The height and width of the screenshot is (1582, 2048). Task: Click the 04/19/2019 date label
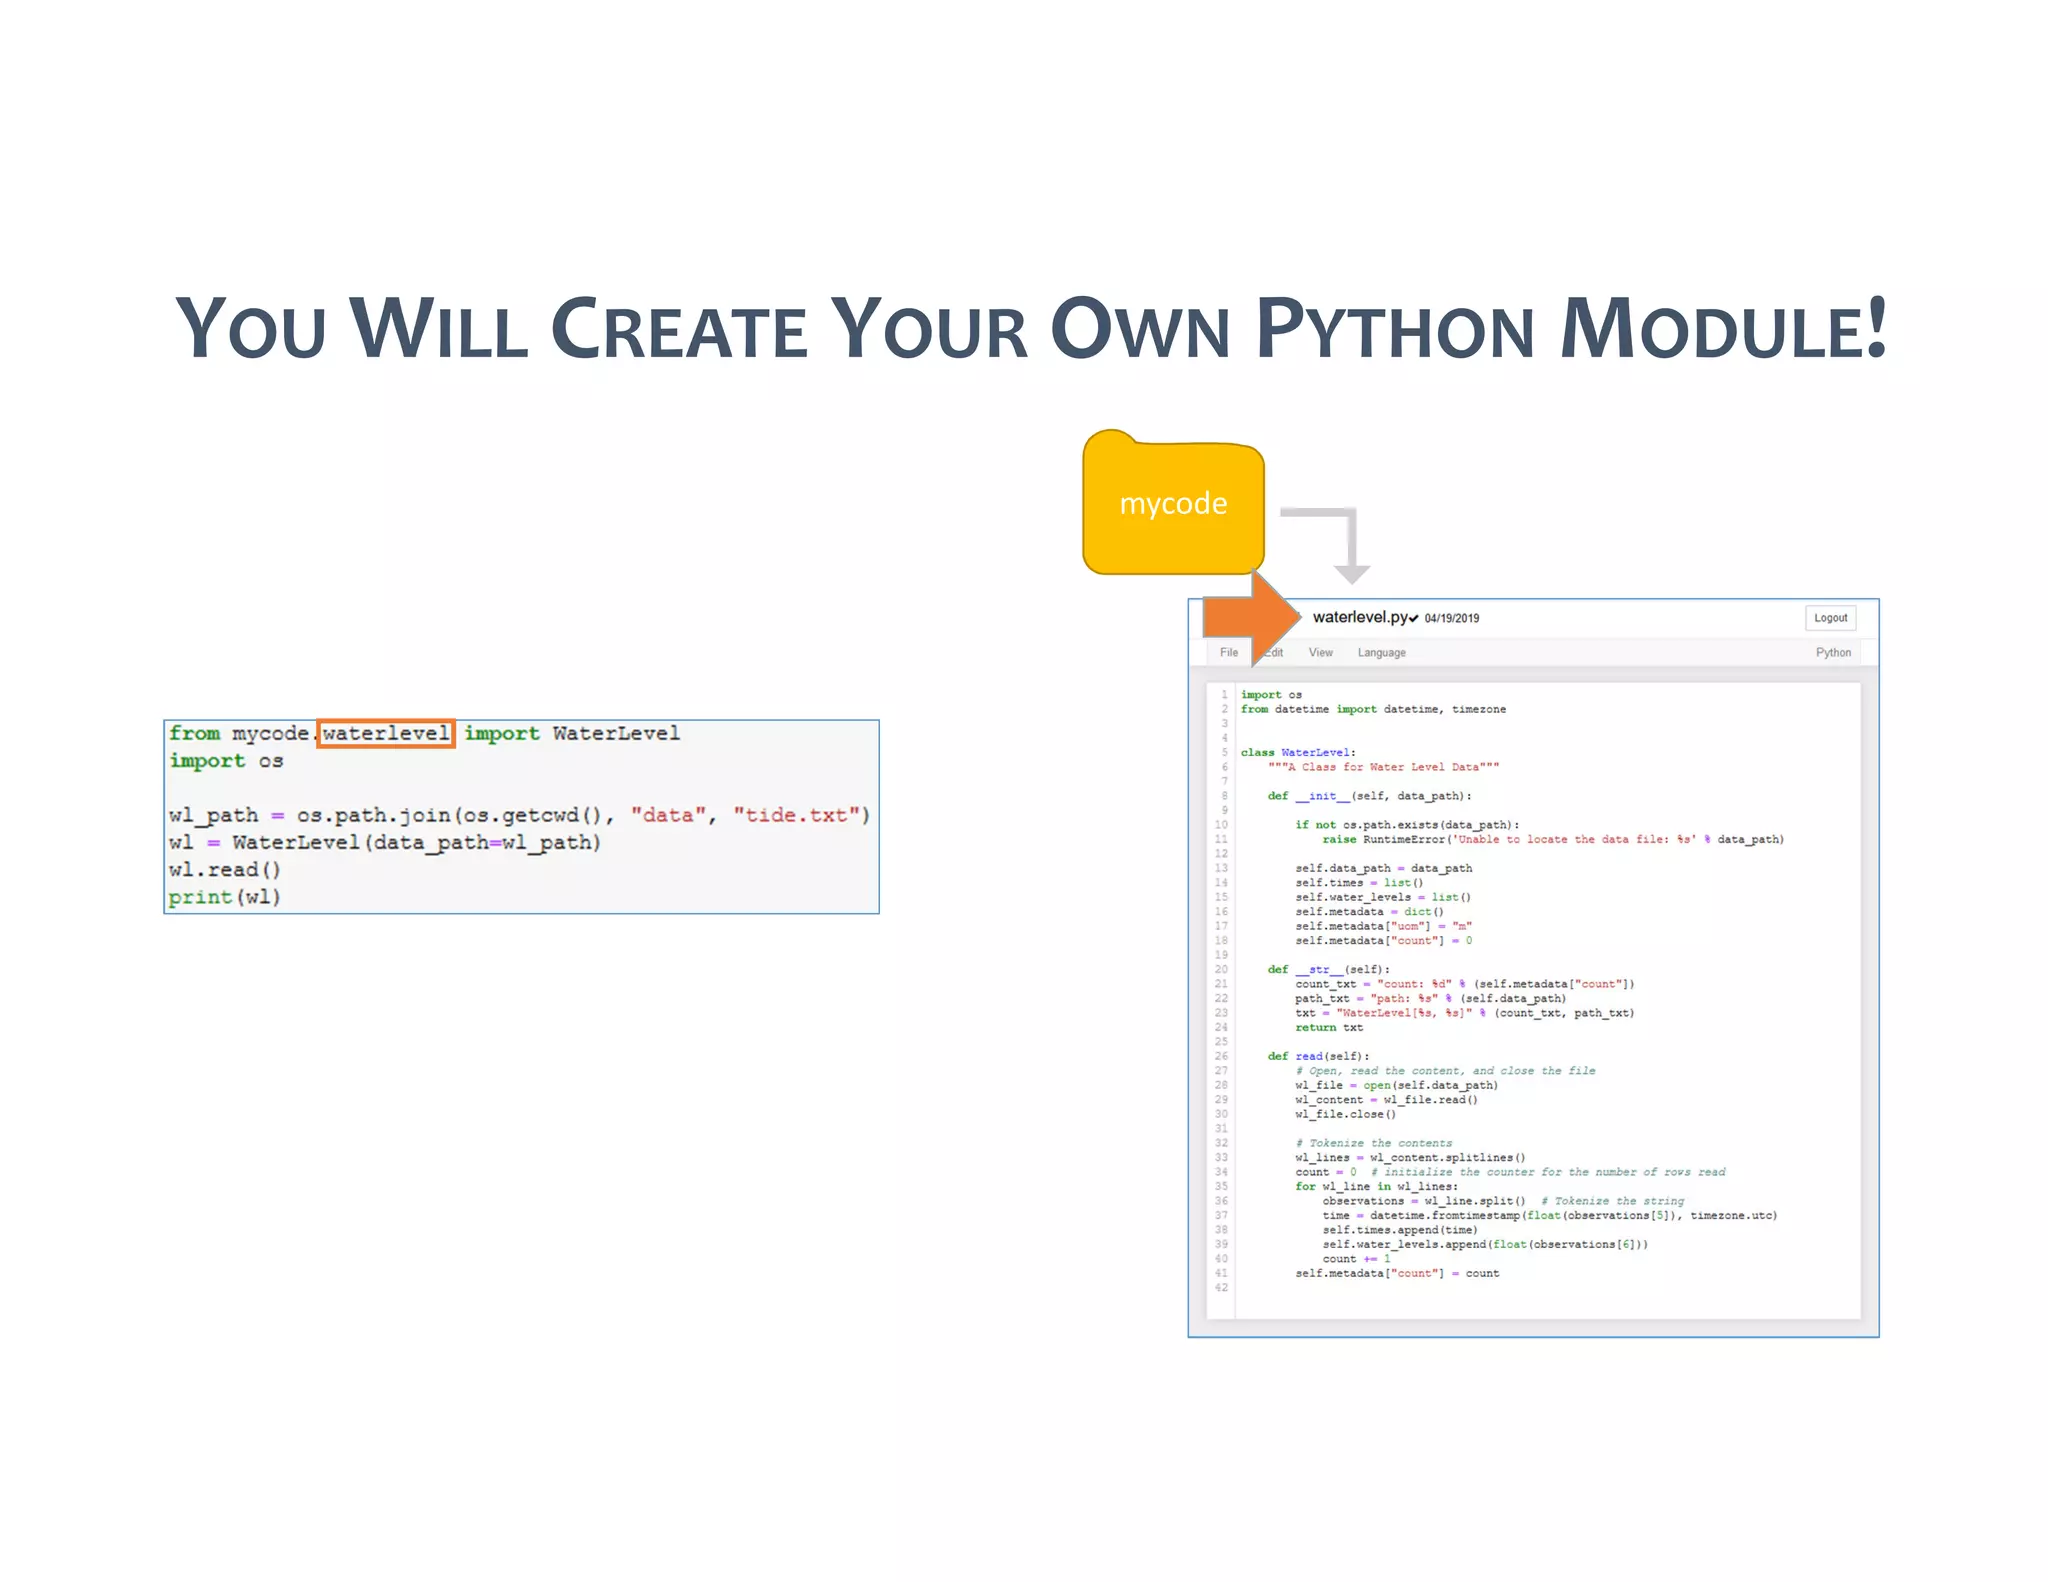(1452, 619)
